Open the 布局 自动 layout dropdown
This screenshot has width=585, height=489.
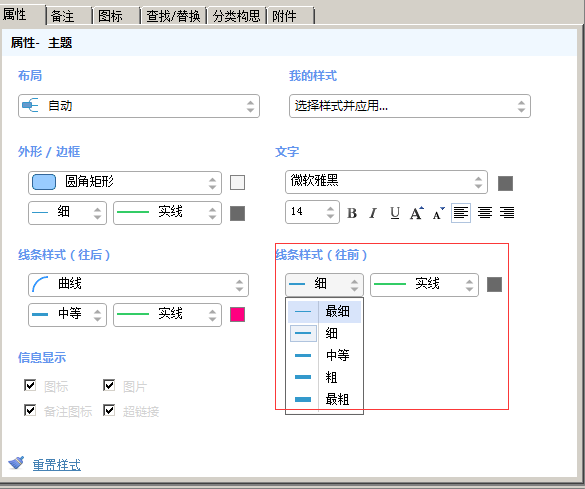pyautogui.click(x=139, y=106)
